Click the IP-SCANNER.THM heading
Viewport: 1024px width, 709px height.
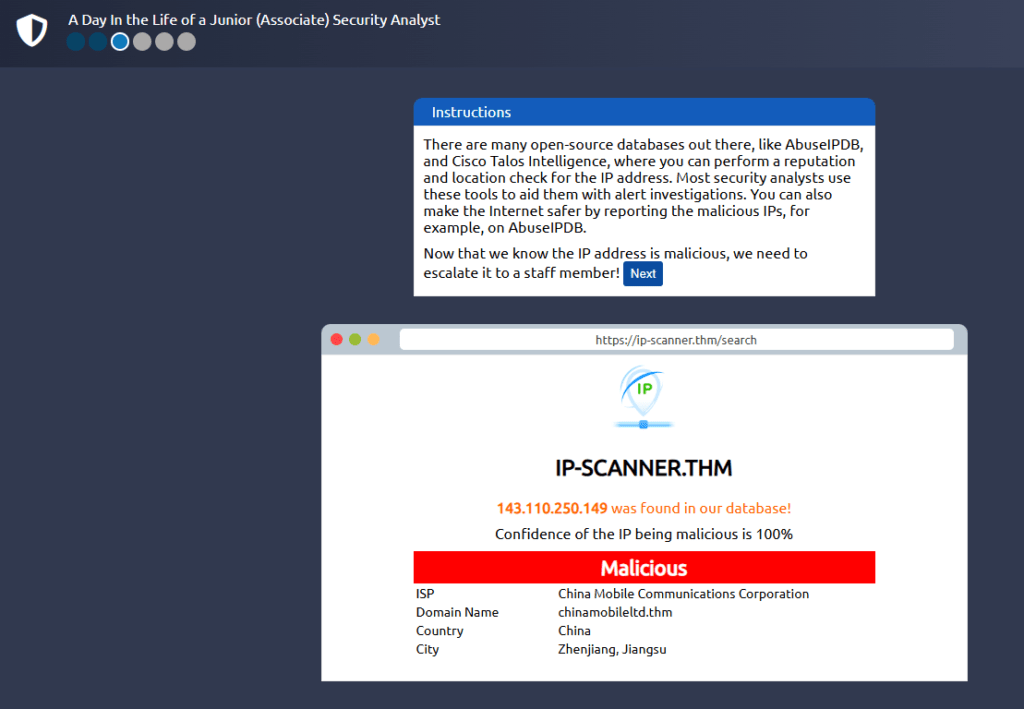(644, 468)
